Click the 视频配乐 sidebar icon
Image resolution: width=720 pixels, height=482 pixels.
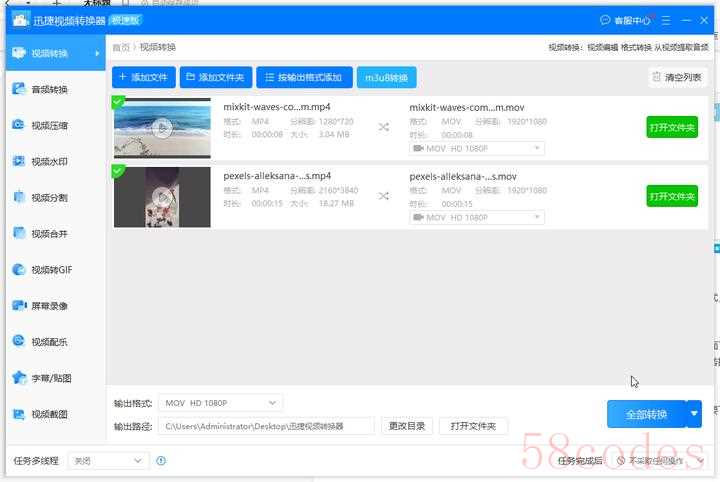coord(19,341)
